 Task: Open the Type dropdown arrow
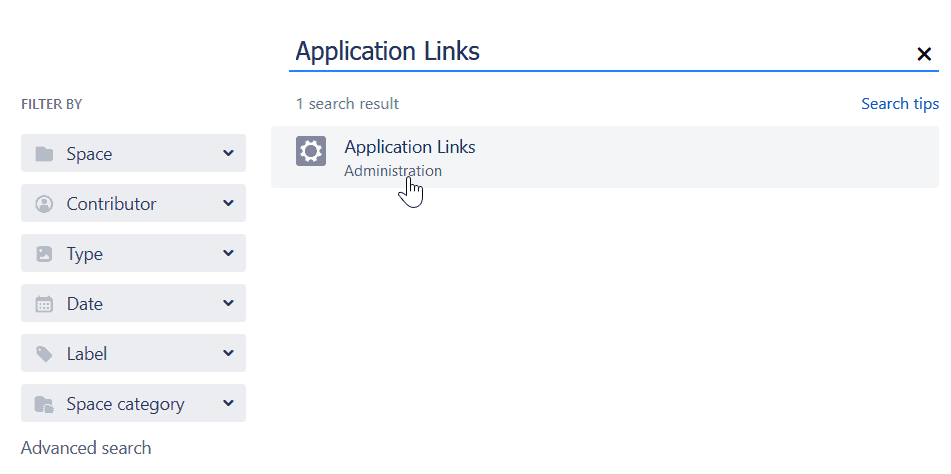pos(228,254)
